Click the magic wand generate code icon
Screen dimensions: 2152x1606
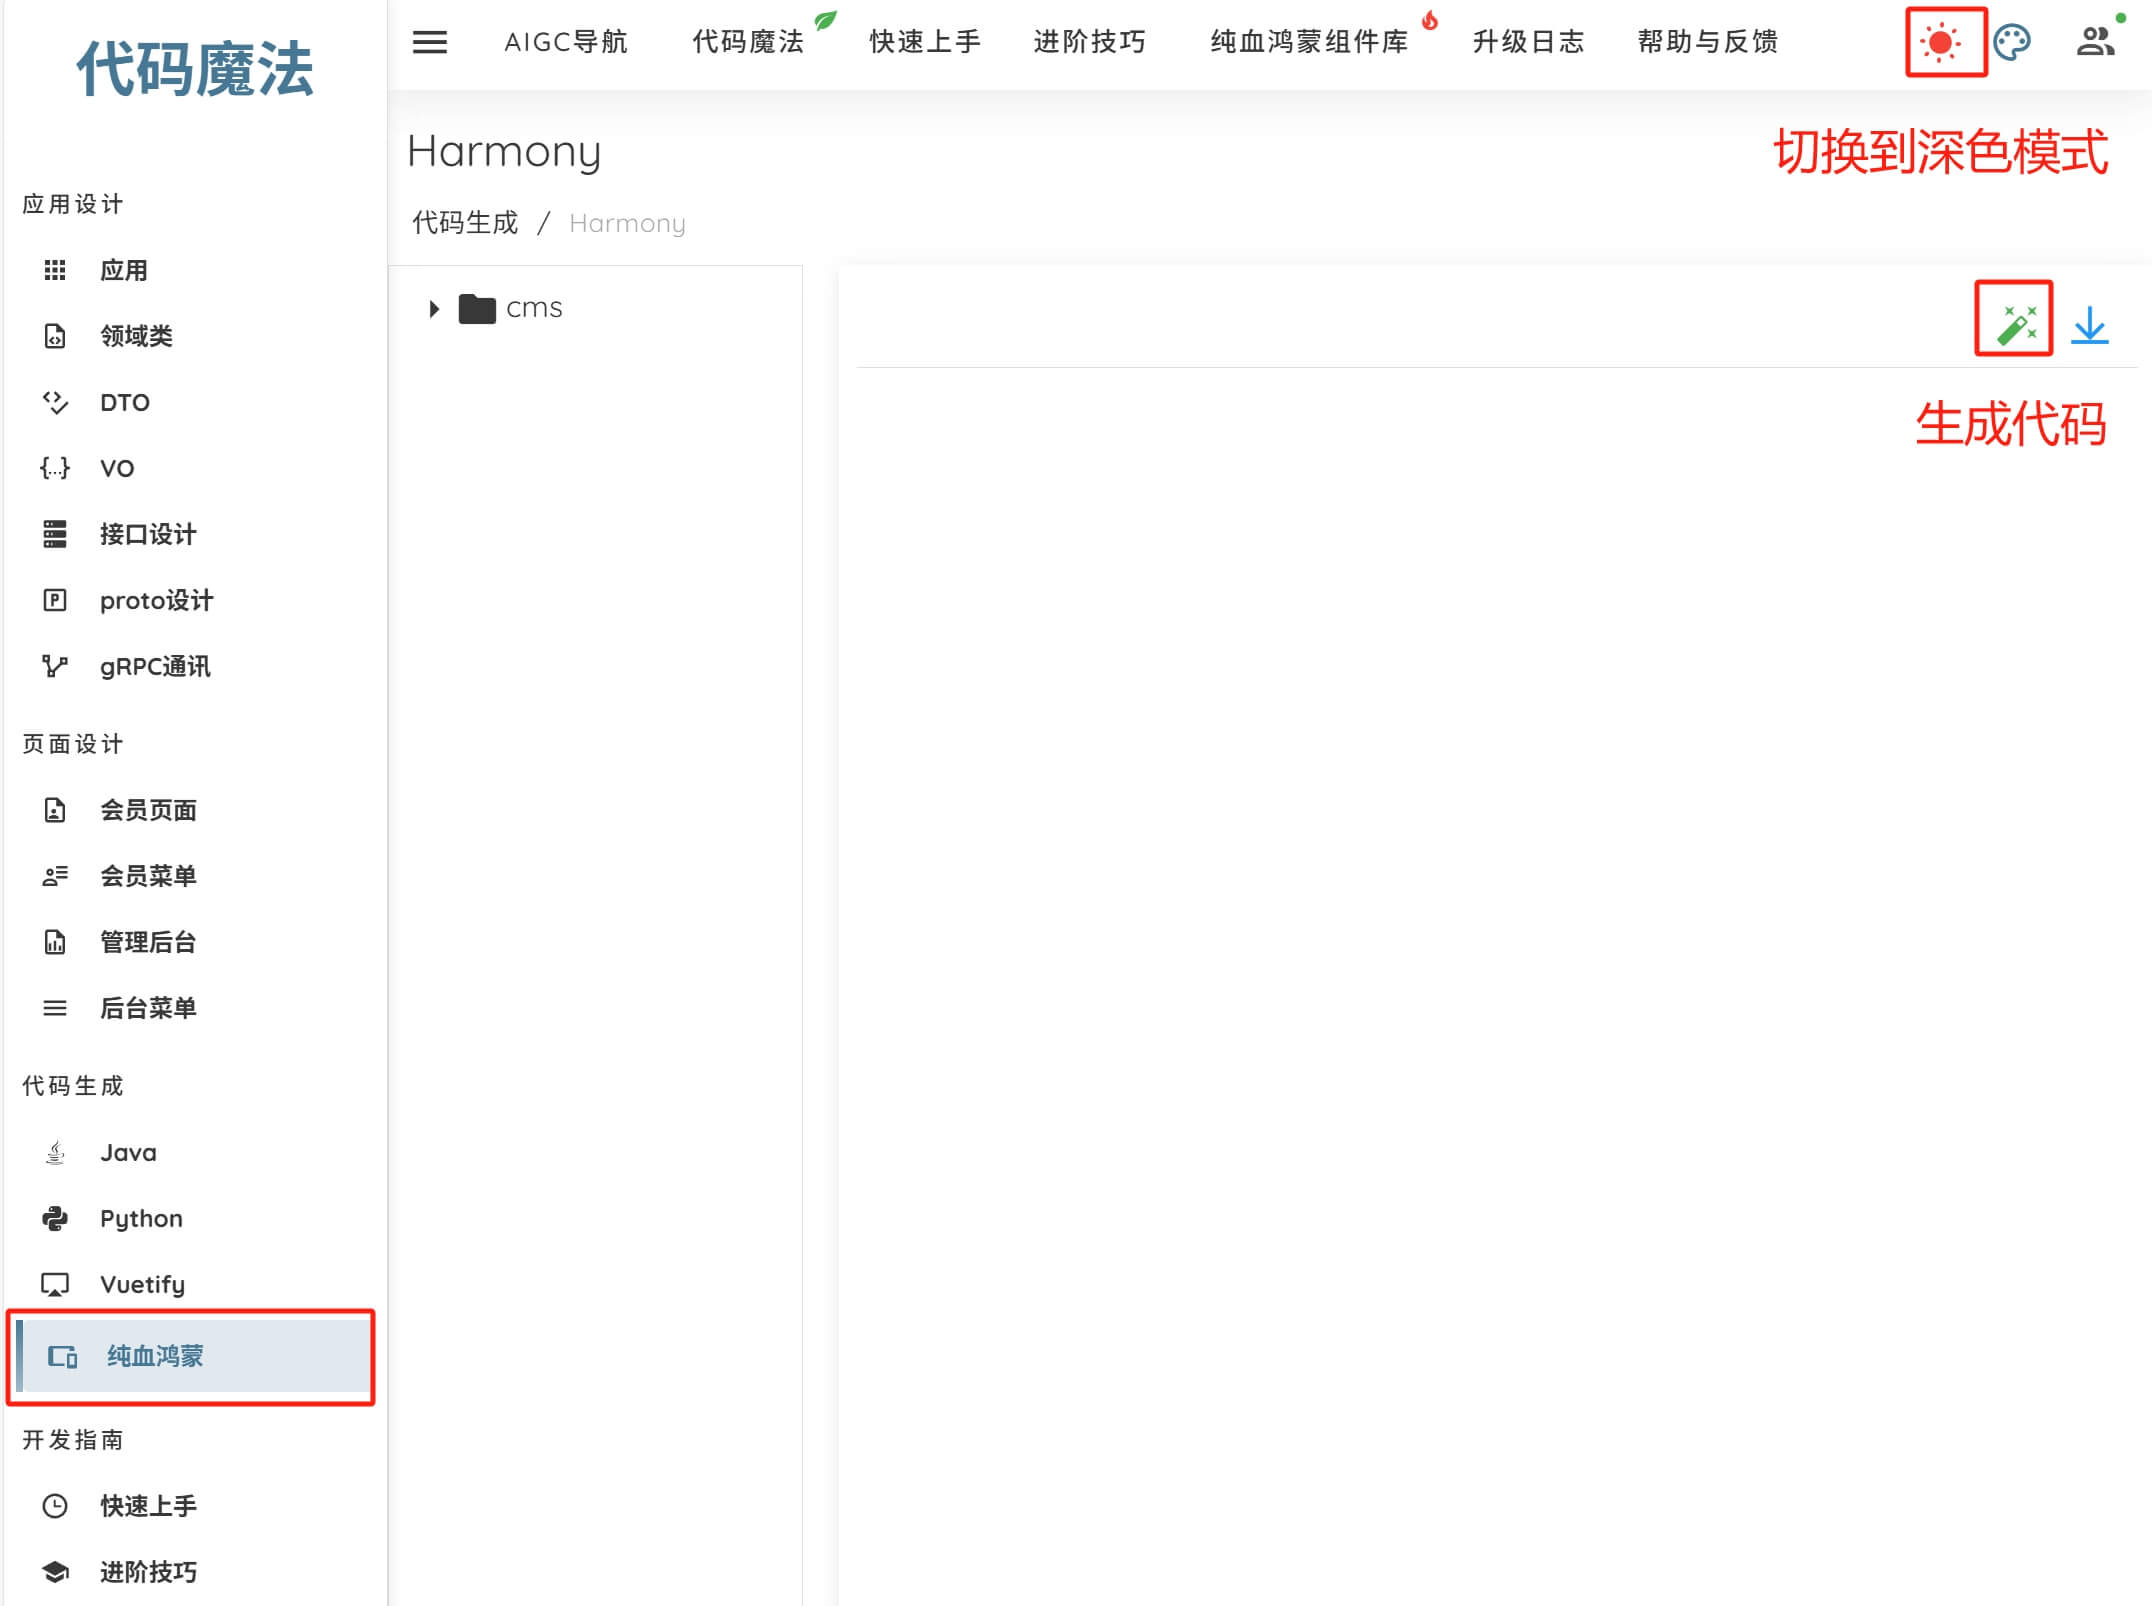(2015, 324)
